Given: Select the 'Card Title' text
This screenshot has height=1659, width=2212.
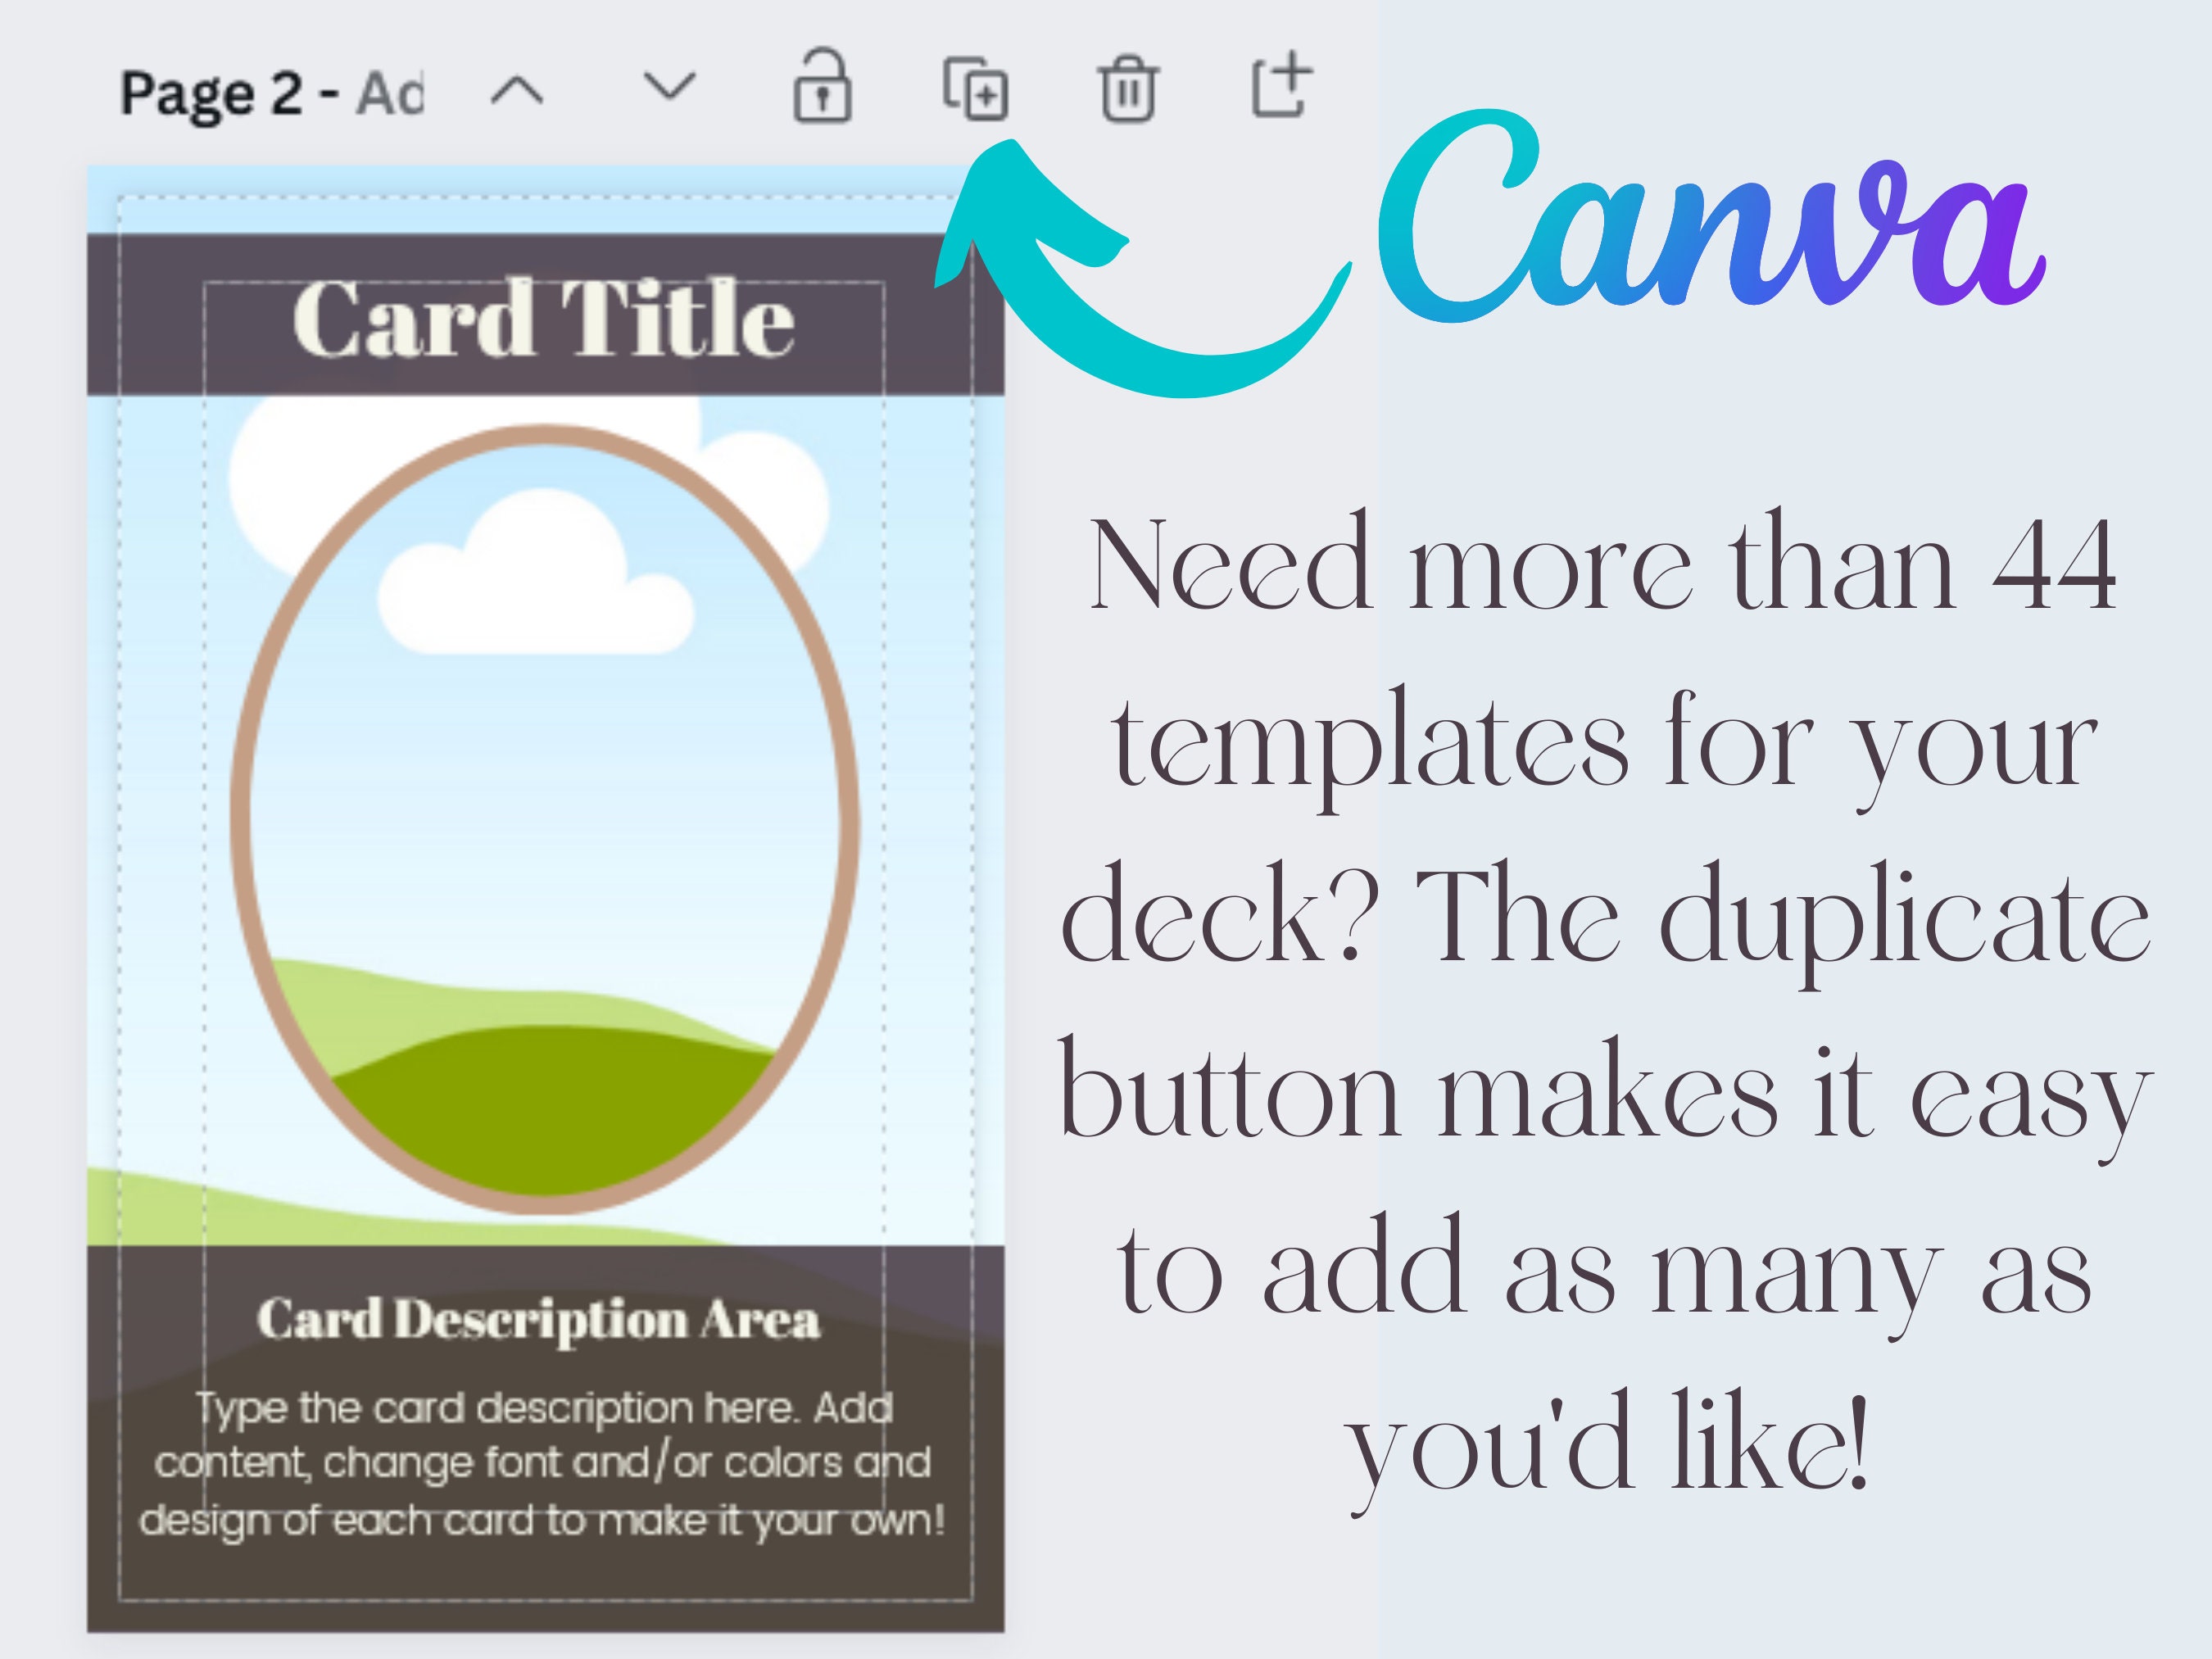Looking at the screenshot, I should coord(544,318).
